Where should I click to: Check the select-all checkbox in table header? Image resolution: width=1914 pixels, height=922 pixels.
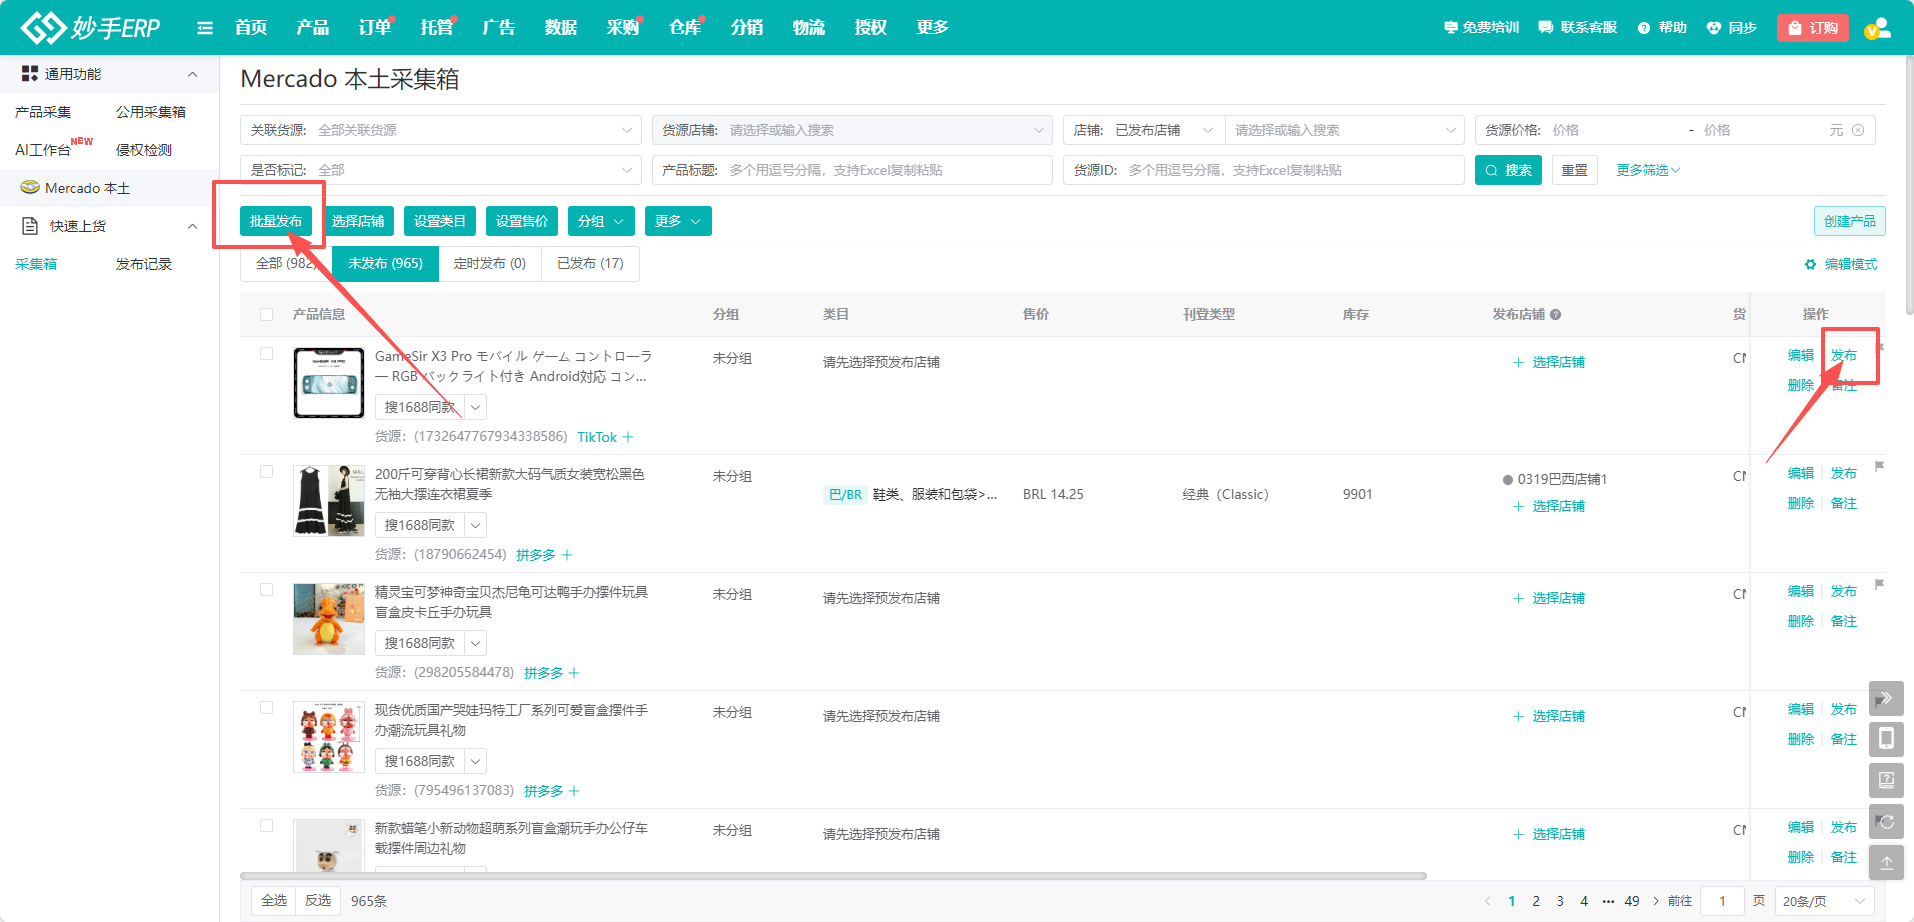point(266,314)
